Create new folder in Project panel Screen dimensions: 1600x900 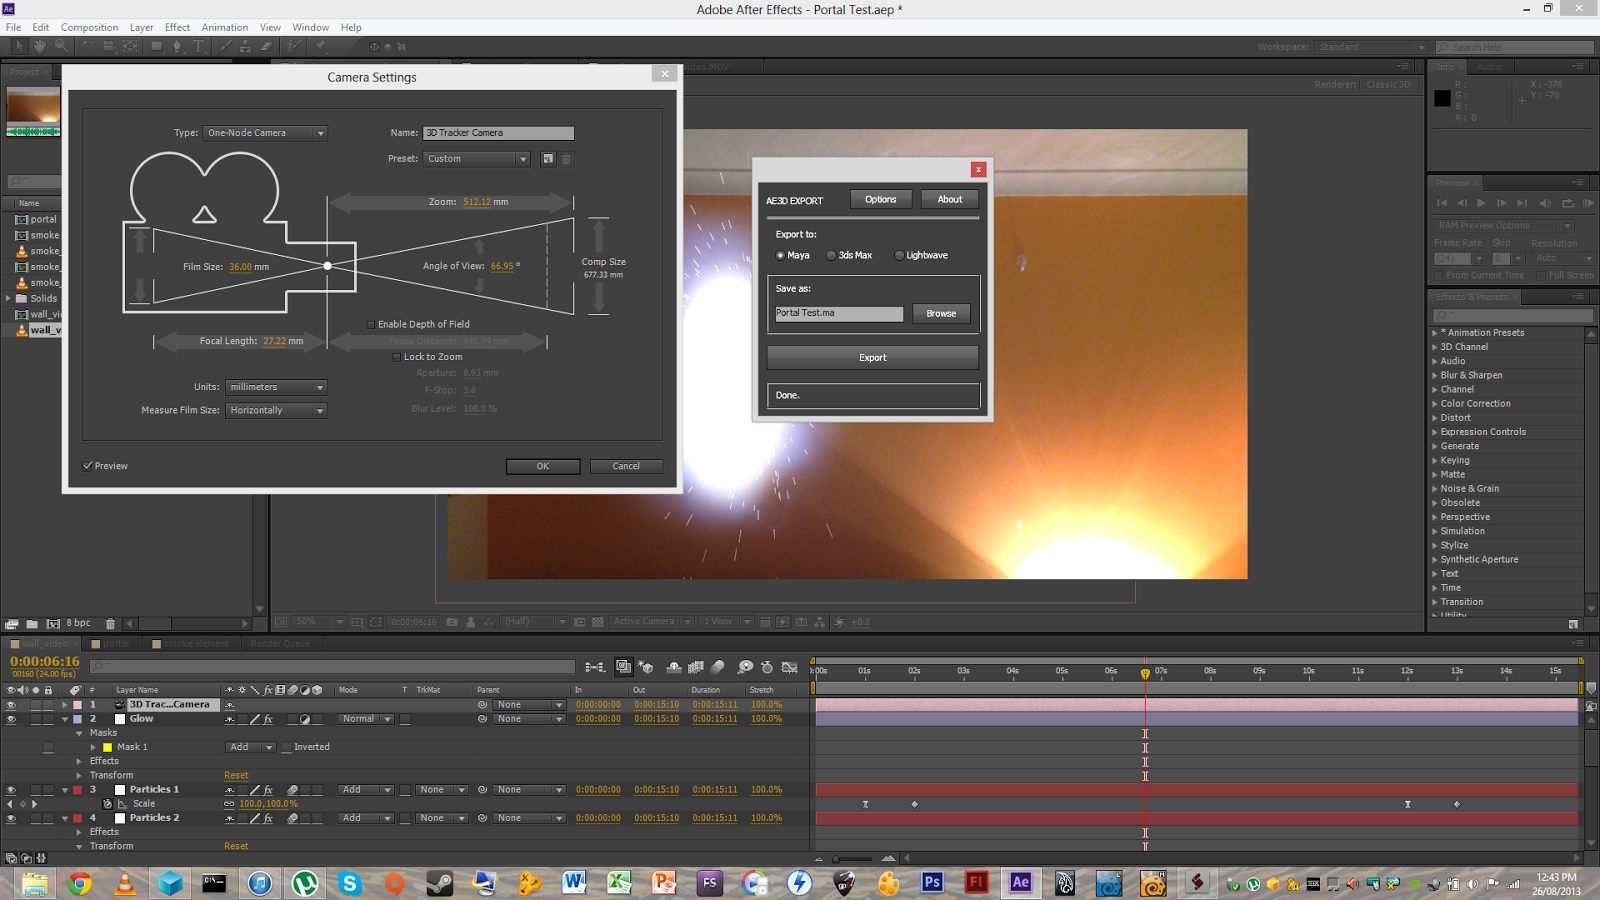pyautogui.click(x=32, y=624)
